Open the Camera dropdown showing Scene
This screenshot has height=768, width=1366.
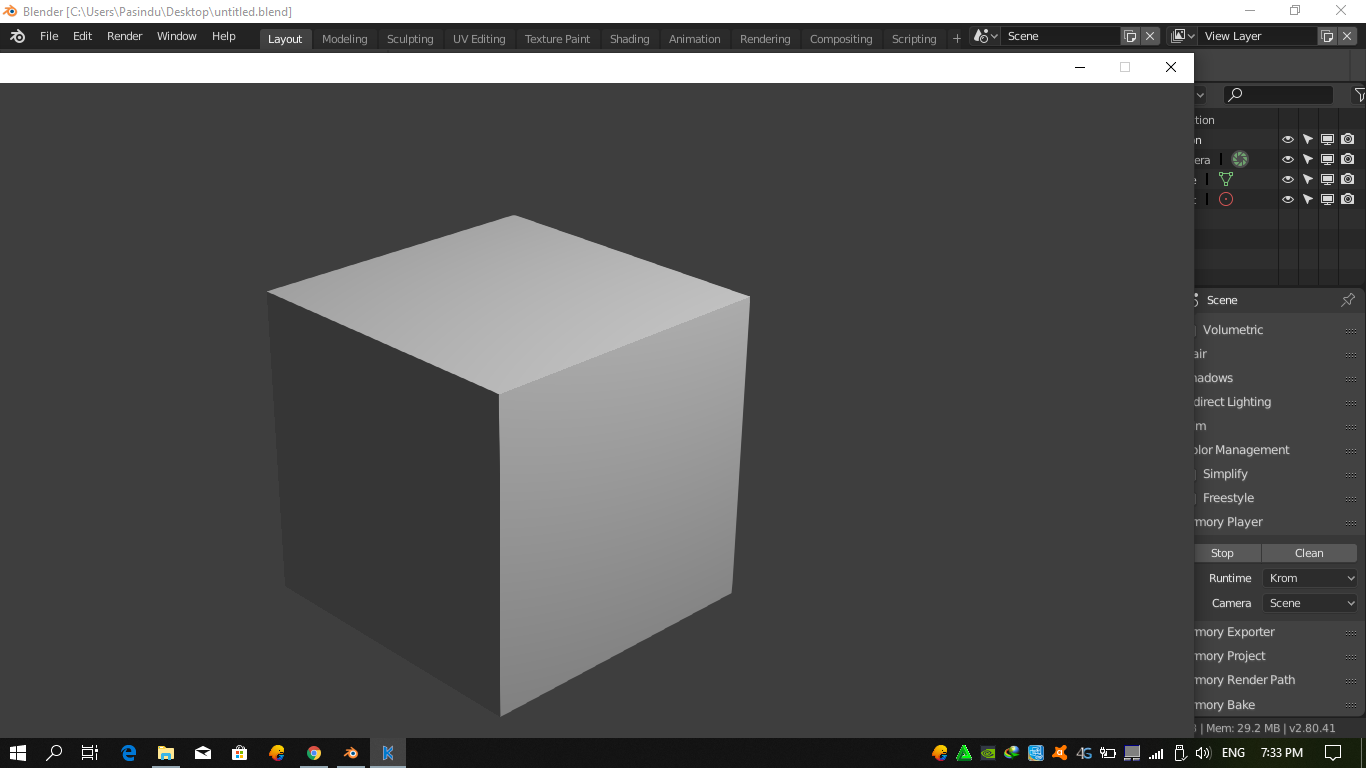(x=1310, y=602)
